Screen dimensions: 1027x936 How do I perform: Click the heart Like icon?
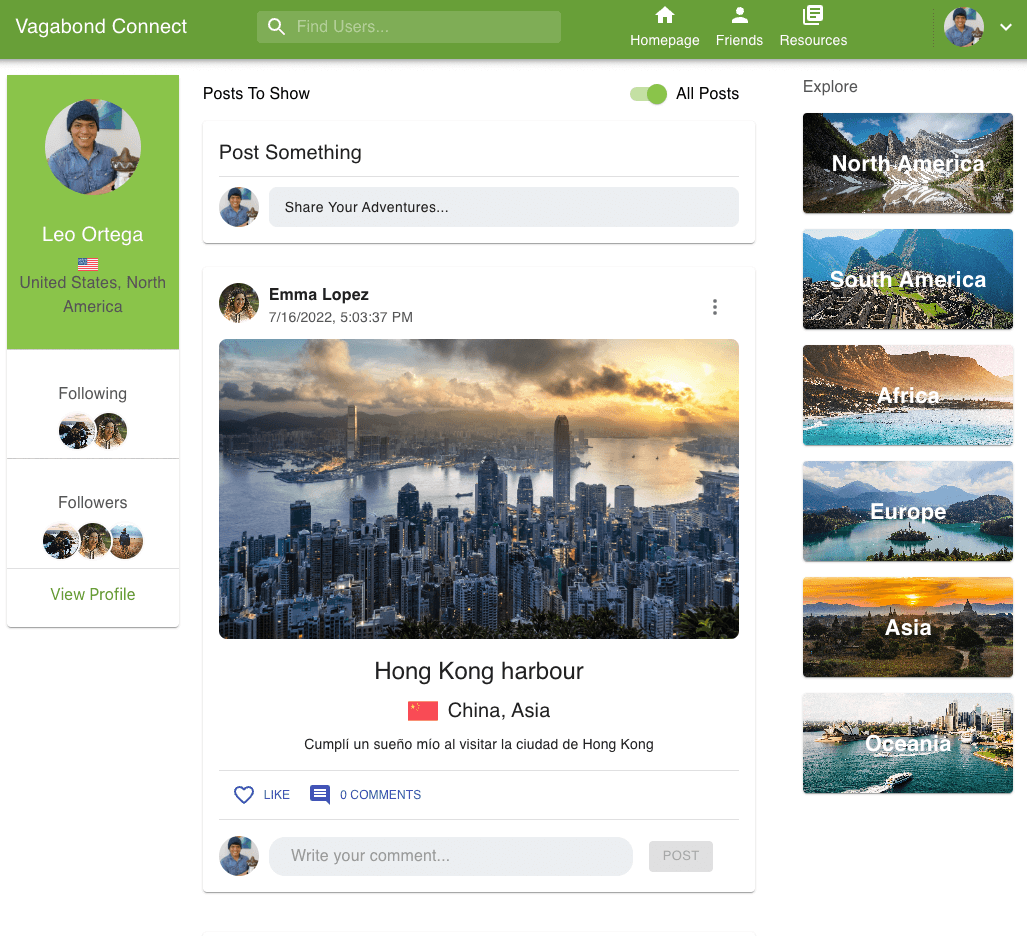pos(244,795)
